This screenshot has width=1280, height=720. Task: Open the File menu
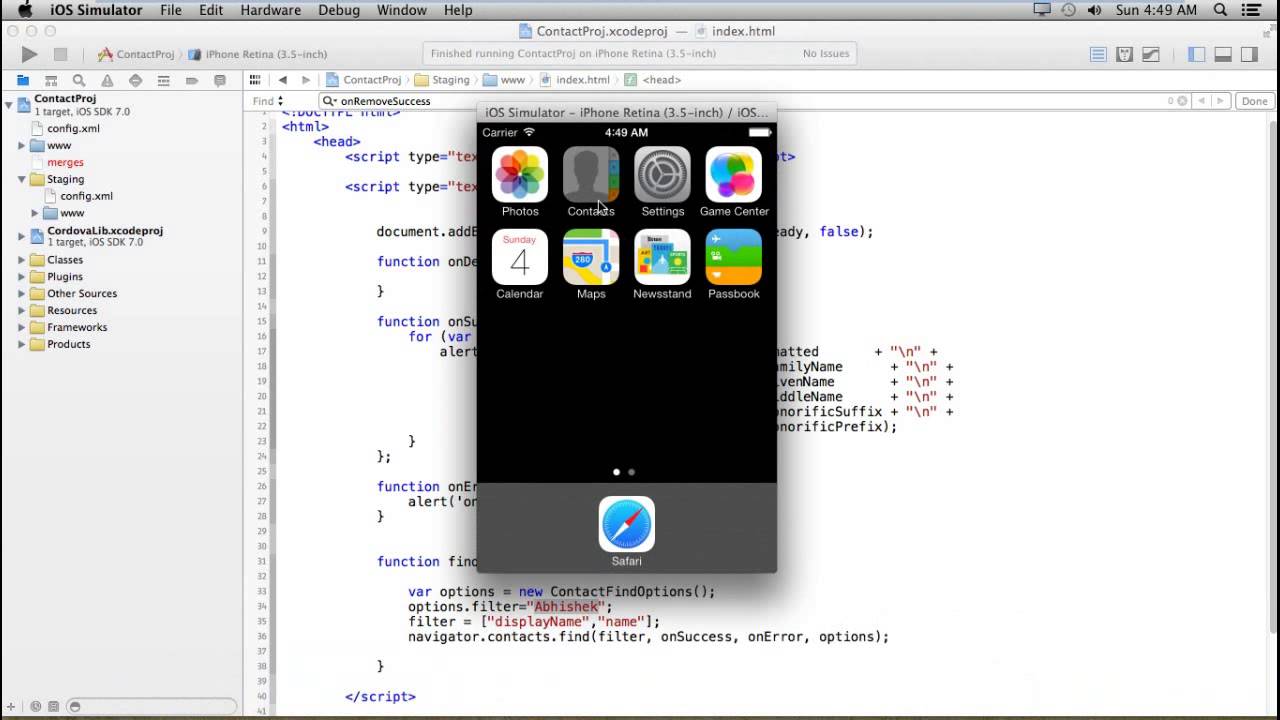(x=171, y=10)
